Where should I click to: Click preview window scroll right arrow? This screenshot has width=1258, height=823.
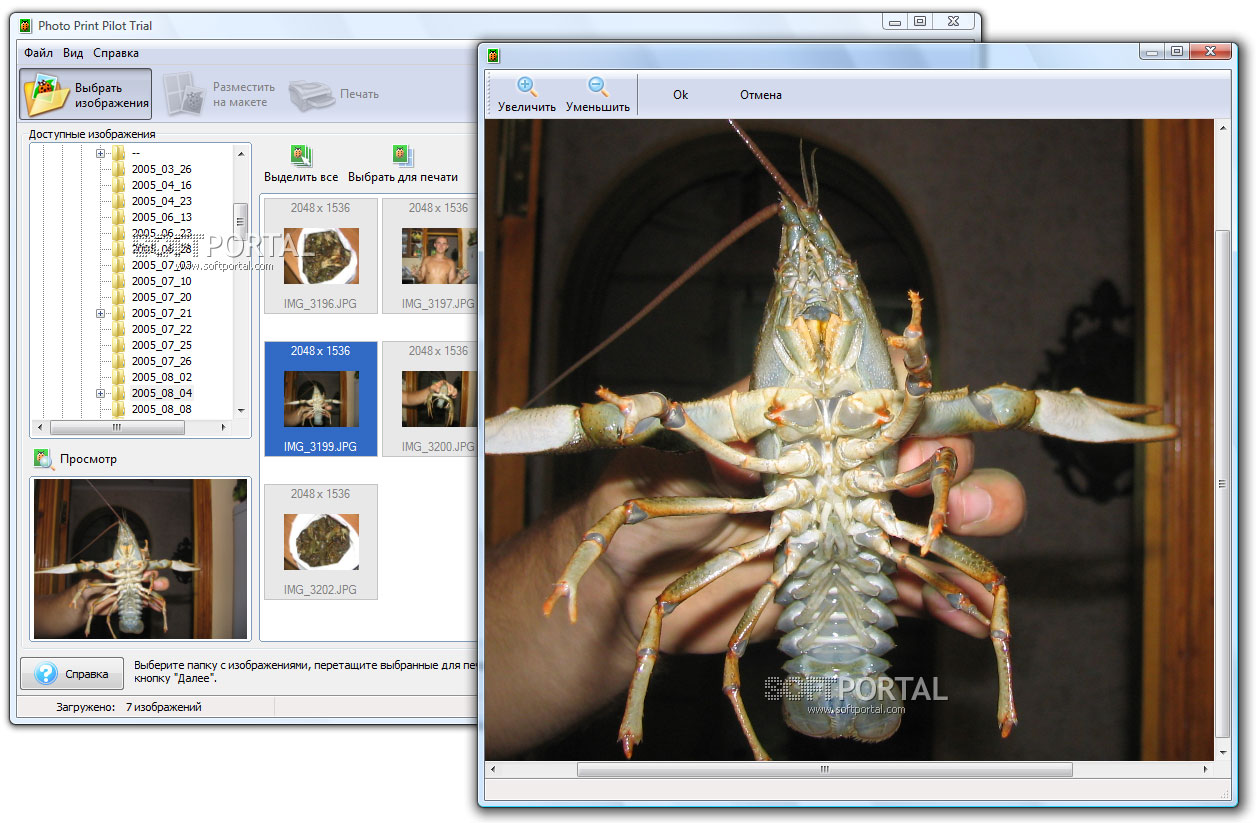click(x=1206, y=769)
